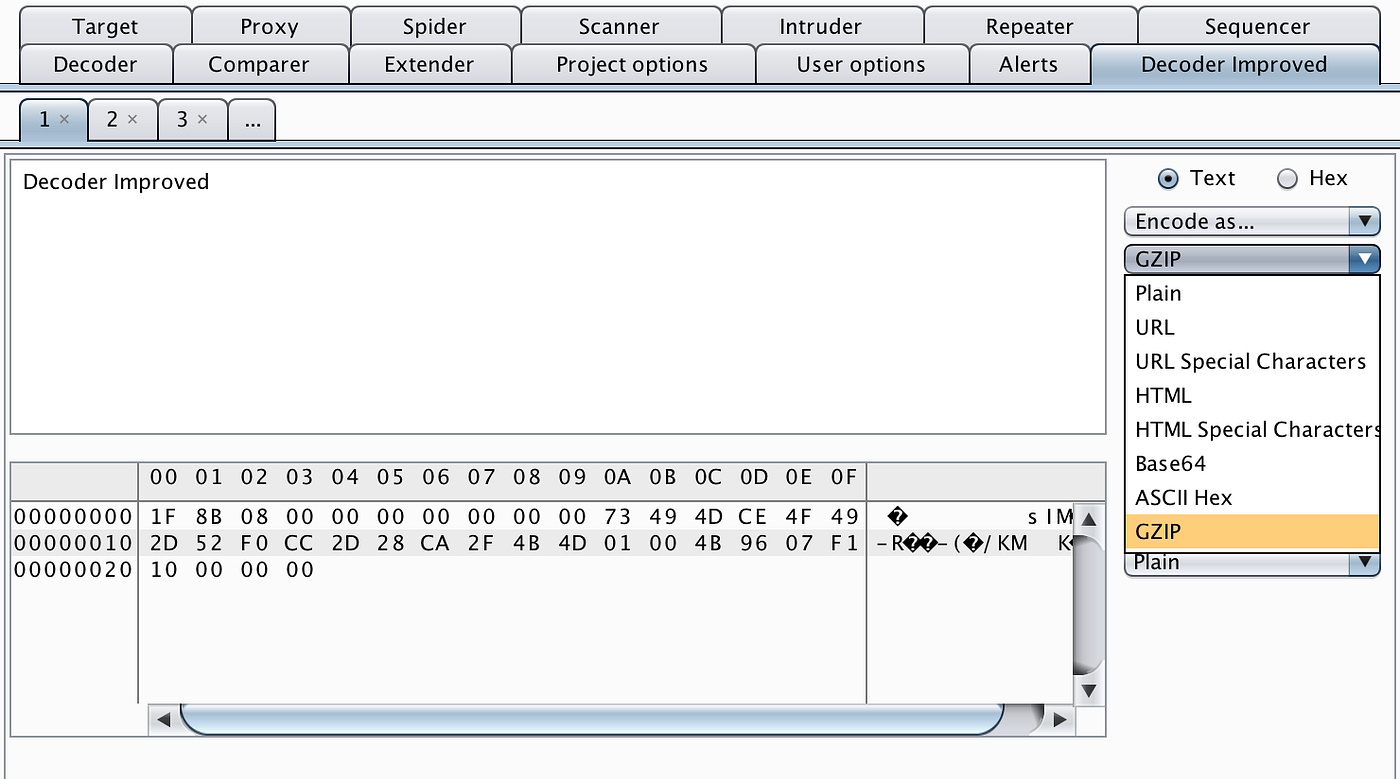Open a new tab with the ... tab
Viewport: 1400px width, 779px height.
tap(252, 120)
